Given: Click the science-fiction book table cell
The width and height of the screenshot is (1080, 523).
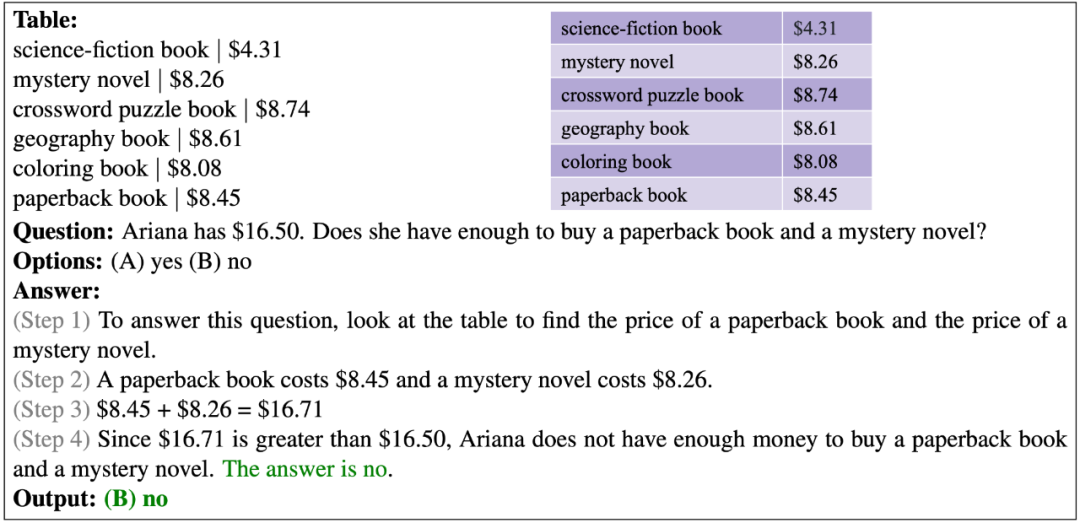Looking at the screenshot, I should pyautogui.click(x=666, y=28).
